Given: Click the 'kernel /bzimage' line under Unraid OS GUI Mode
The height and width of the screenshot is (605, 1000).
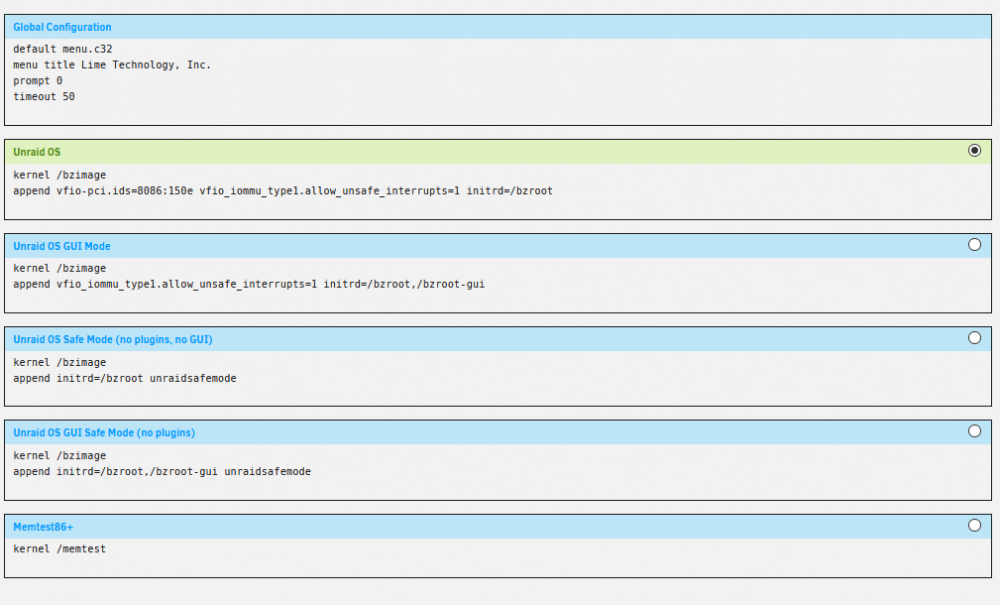Looking at the screenshot, I should pyautogui.click(x=59, y=268).
